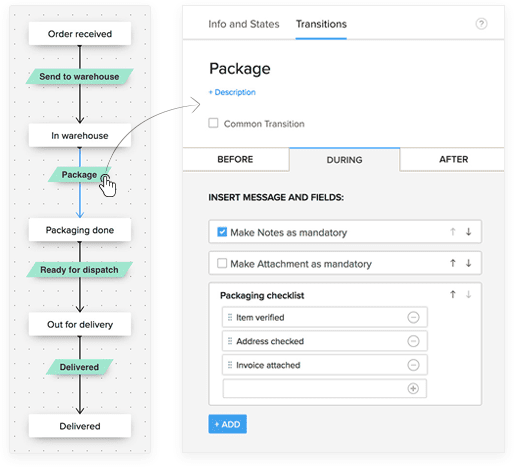Move Make Notes as mandatory row down

tap(468, 232)
